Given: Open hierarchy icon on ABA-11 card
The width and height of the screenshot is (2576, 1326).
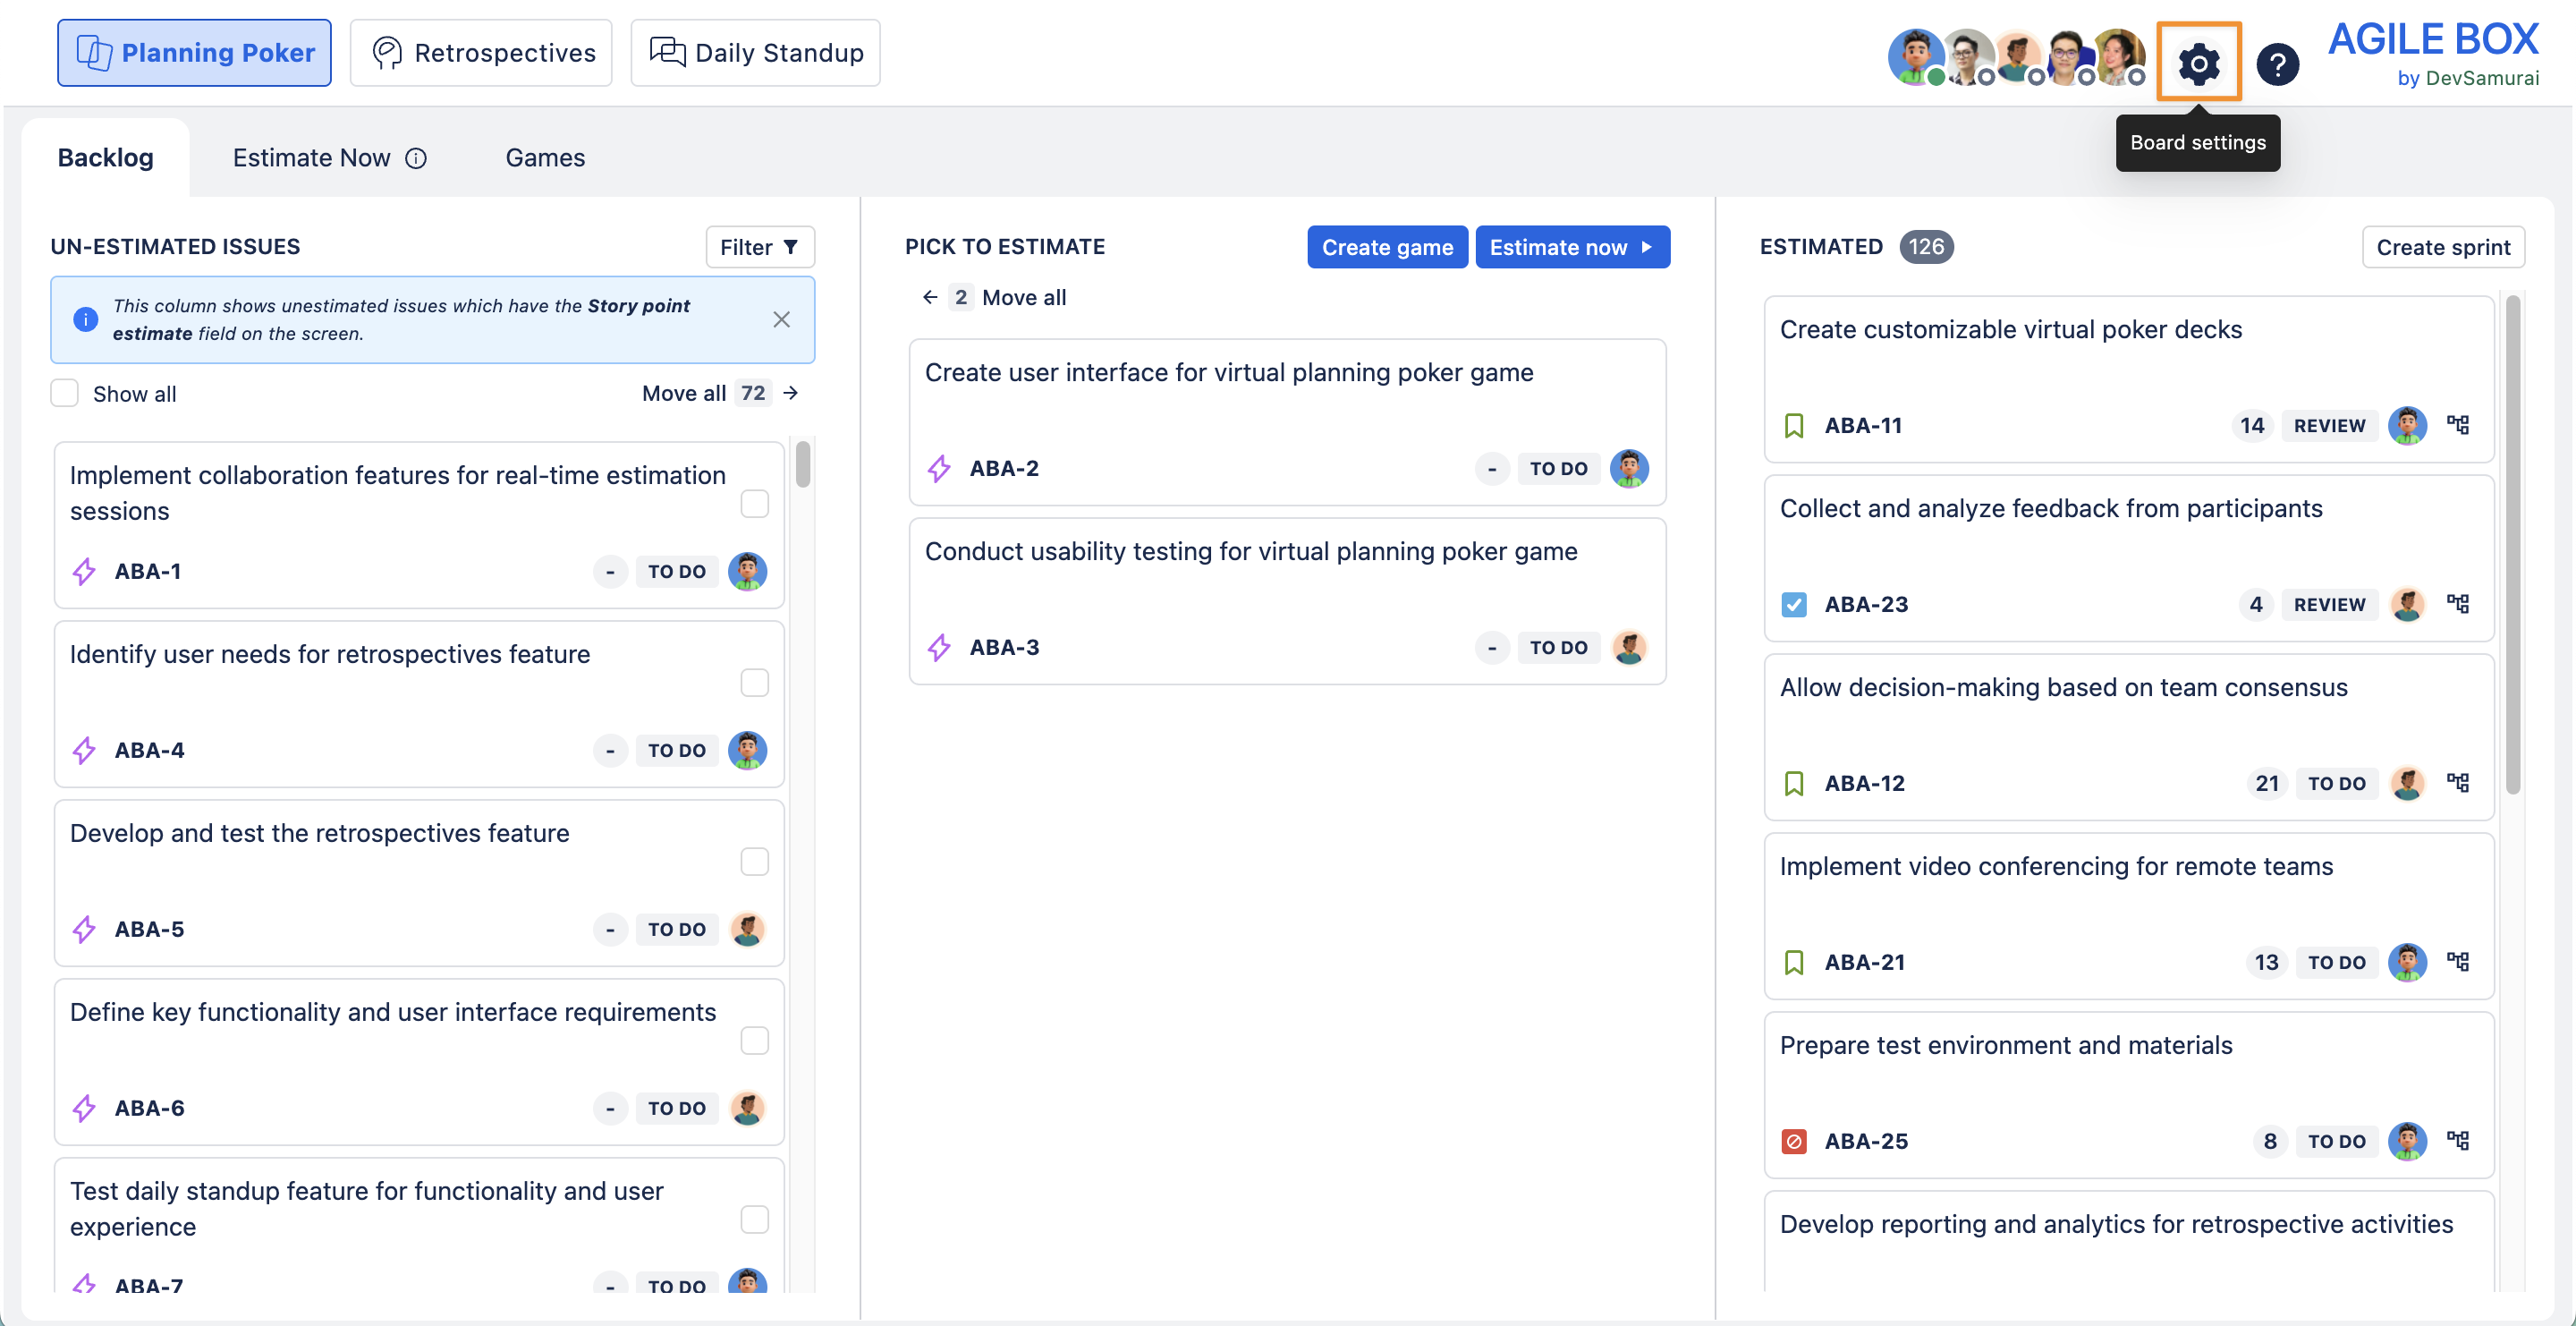Looking at the screenshot, I should click(2457, 425).
